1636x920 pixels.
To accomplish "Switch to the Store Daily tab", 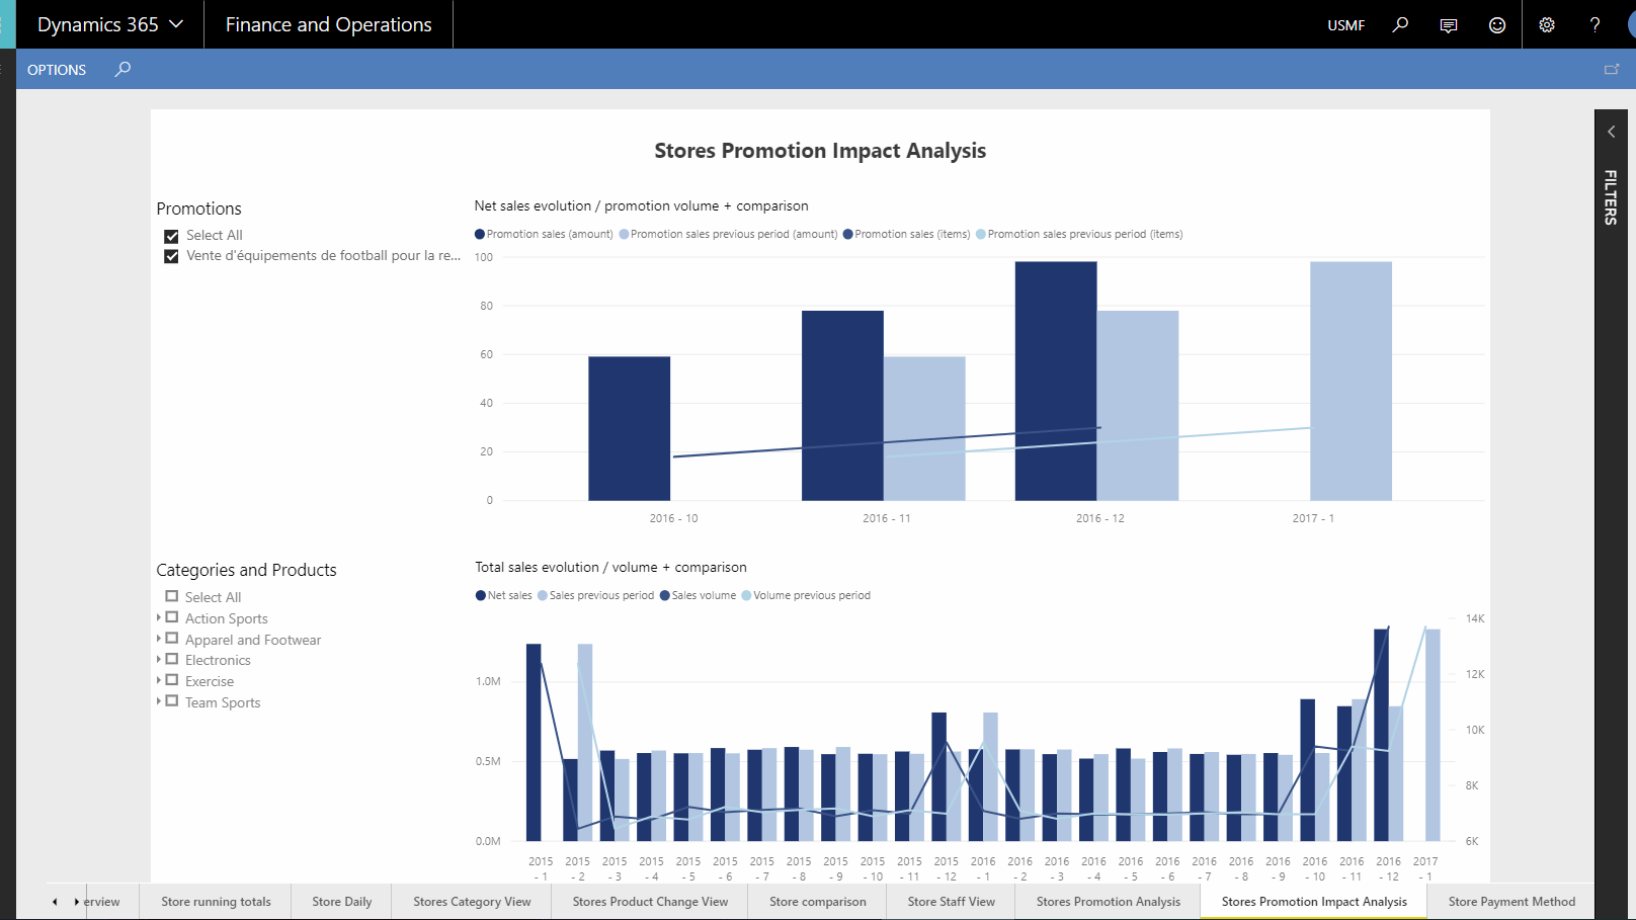I will [341, 901].
